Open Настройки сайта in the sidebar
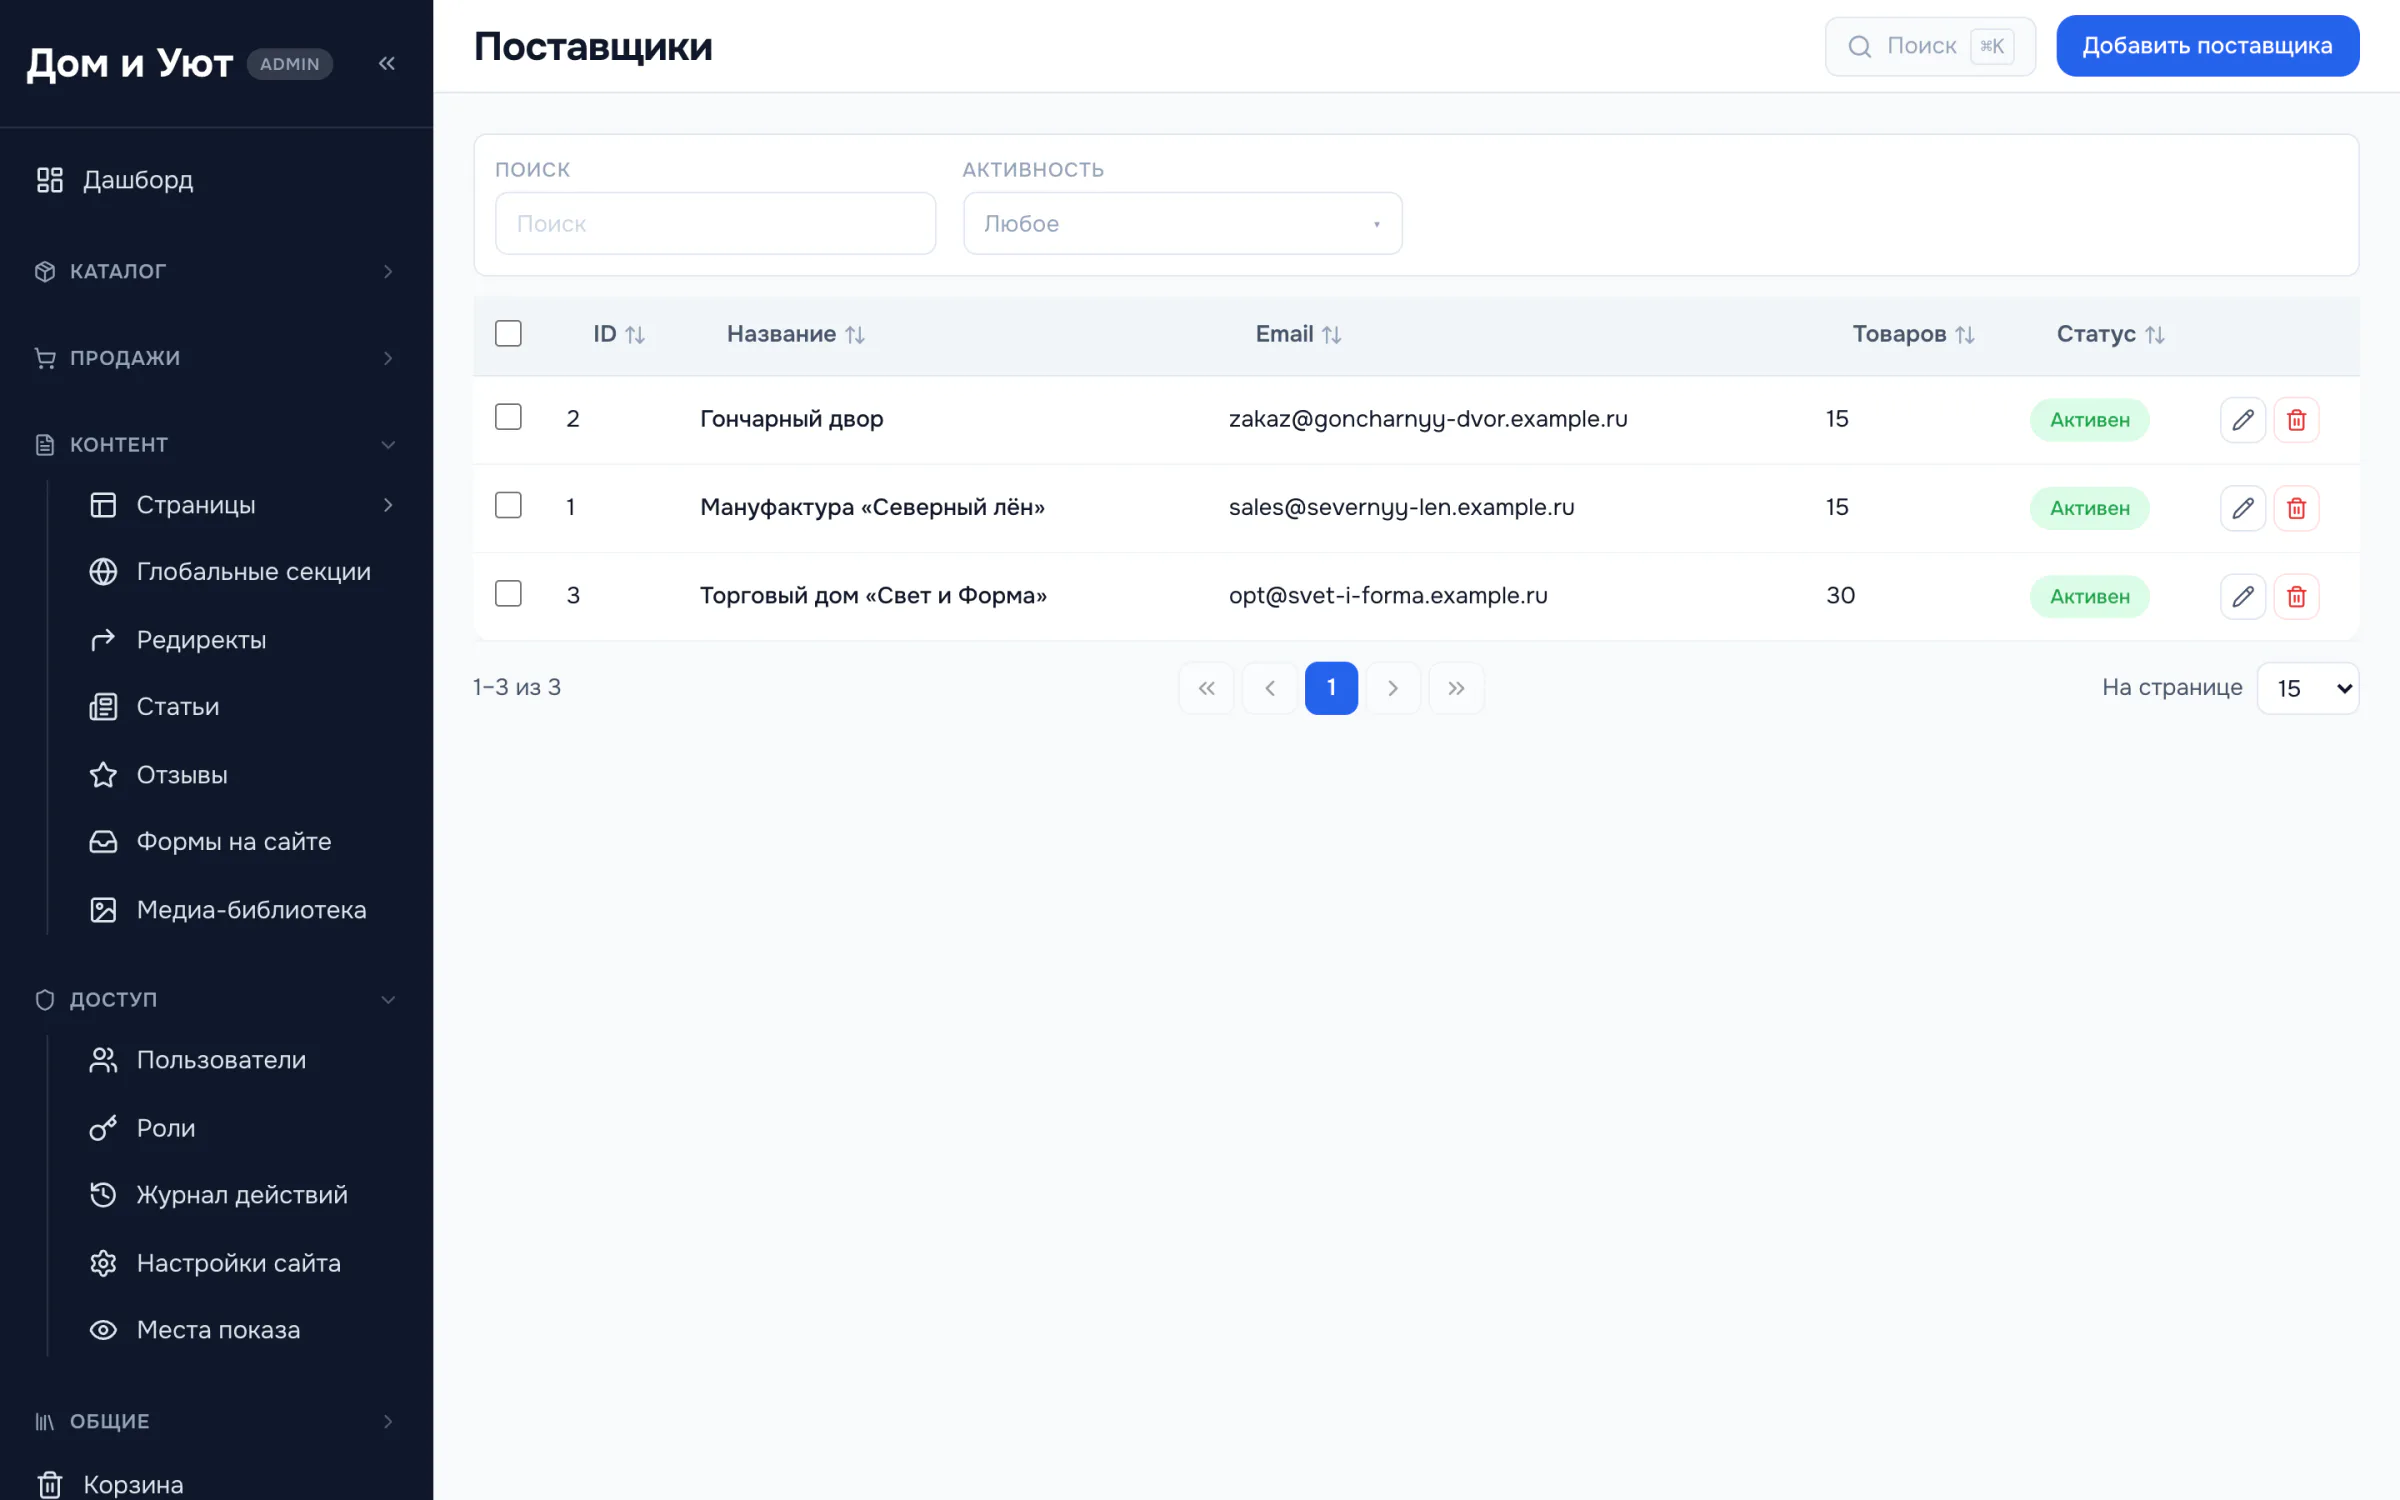 point(240,1263)
